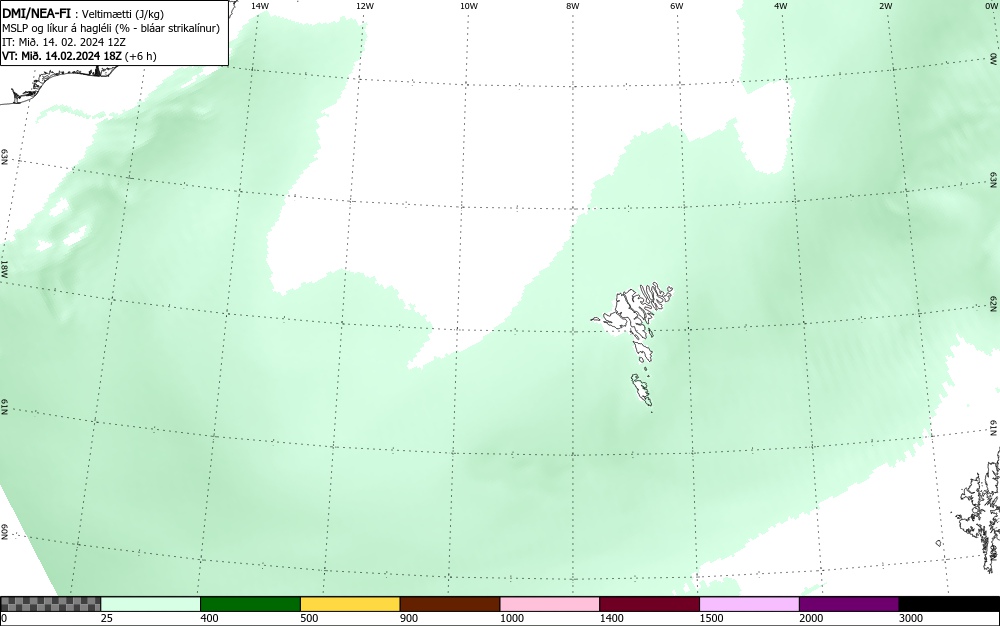This screenshot has width=1000, height=626.
Task: Click the 0W longitude label at top right
Action: [x=991, y=6]
